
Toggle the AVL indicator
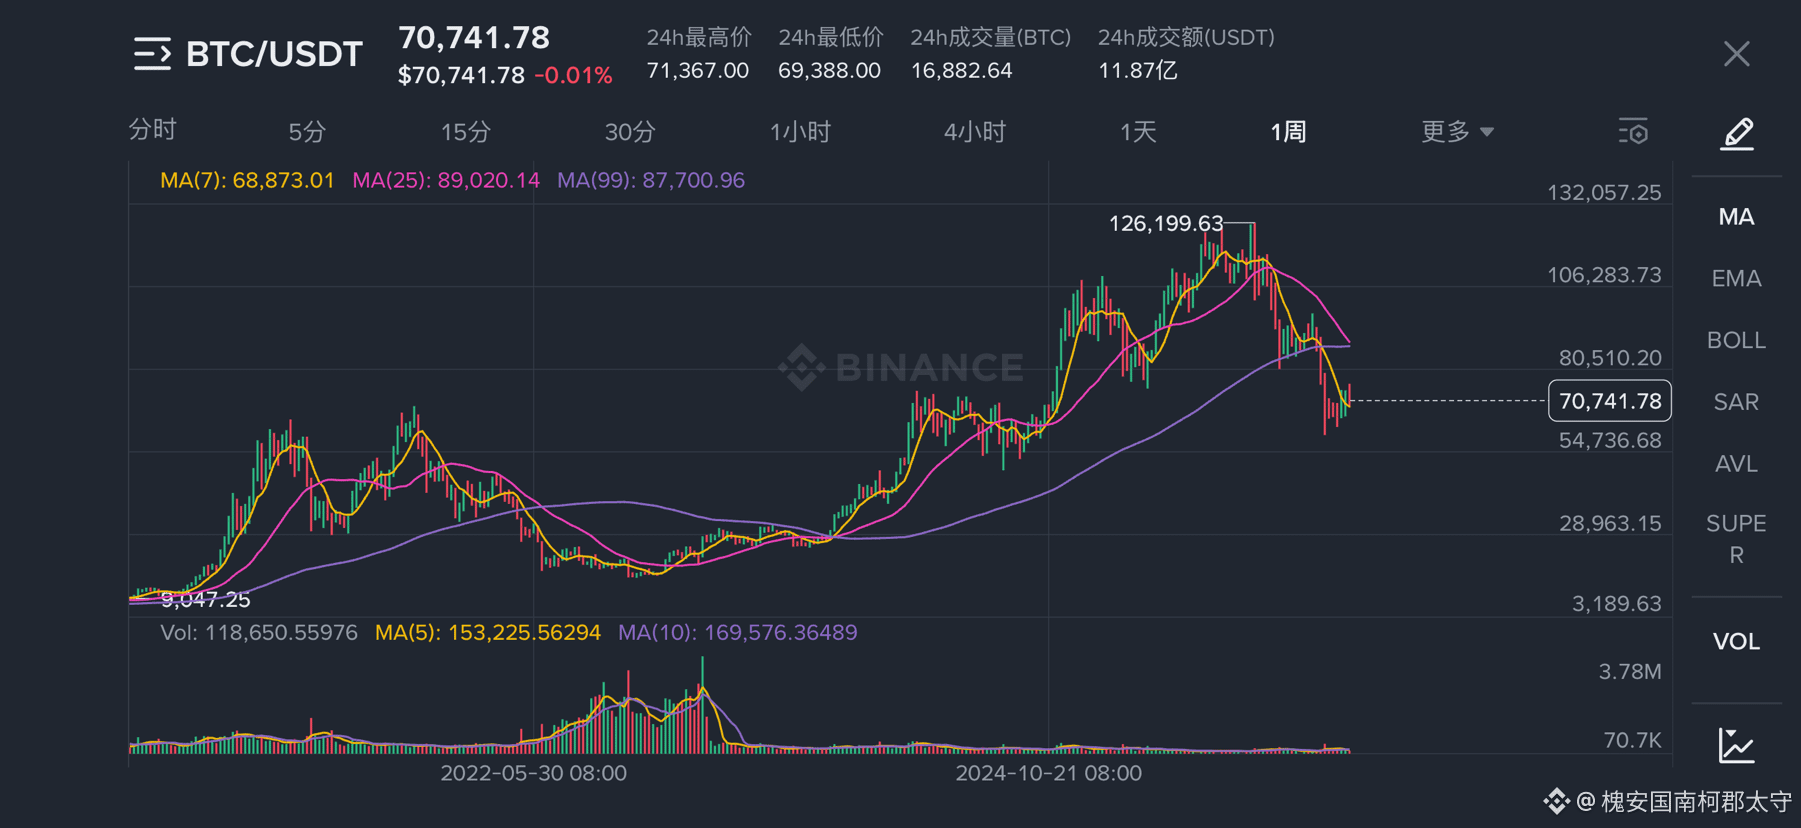point(1736,464)
